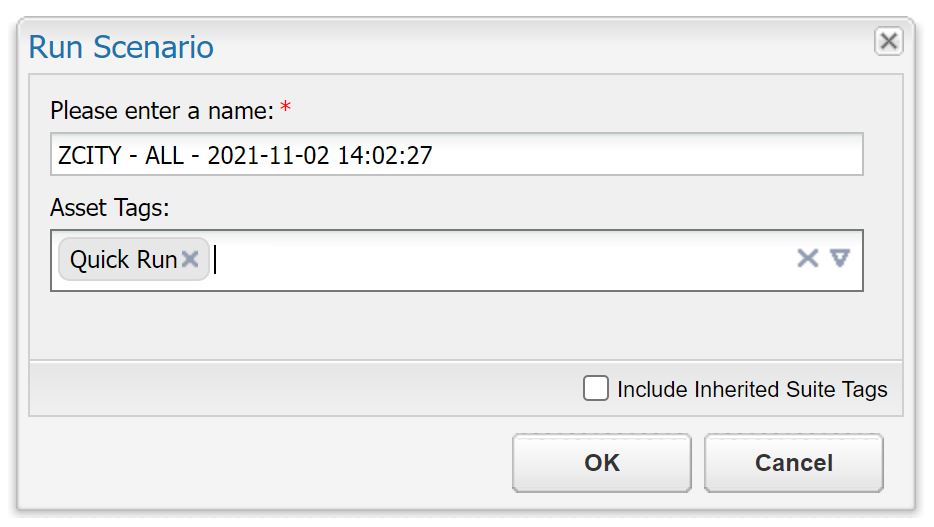
Task: Dismiss dialog using Cancel button
Action: tap(793, 463)
